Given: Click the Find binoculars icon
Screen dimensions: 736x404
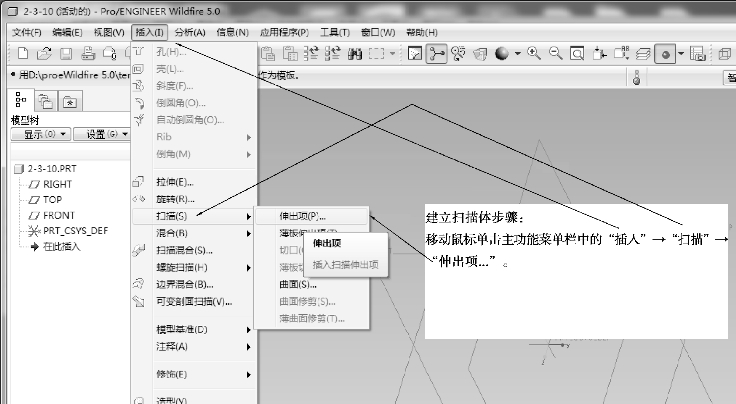Looking at the screenshot, I should 355,53.
